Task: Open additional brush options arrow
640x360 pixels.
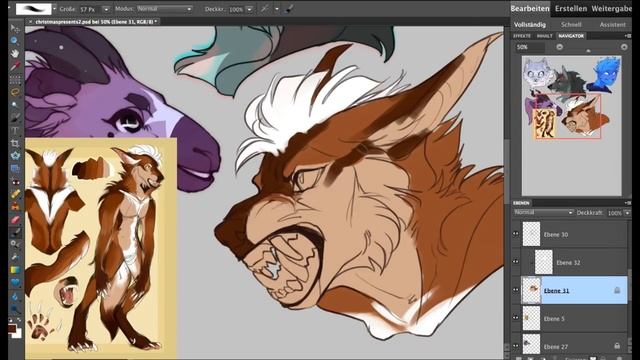Action: 277,9
